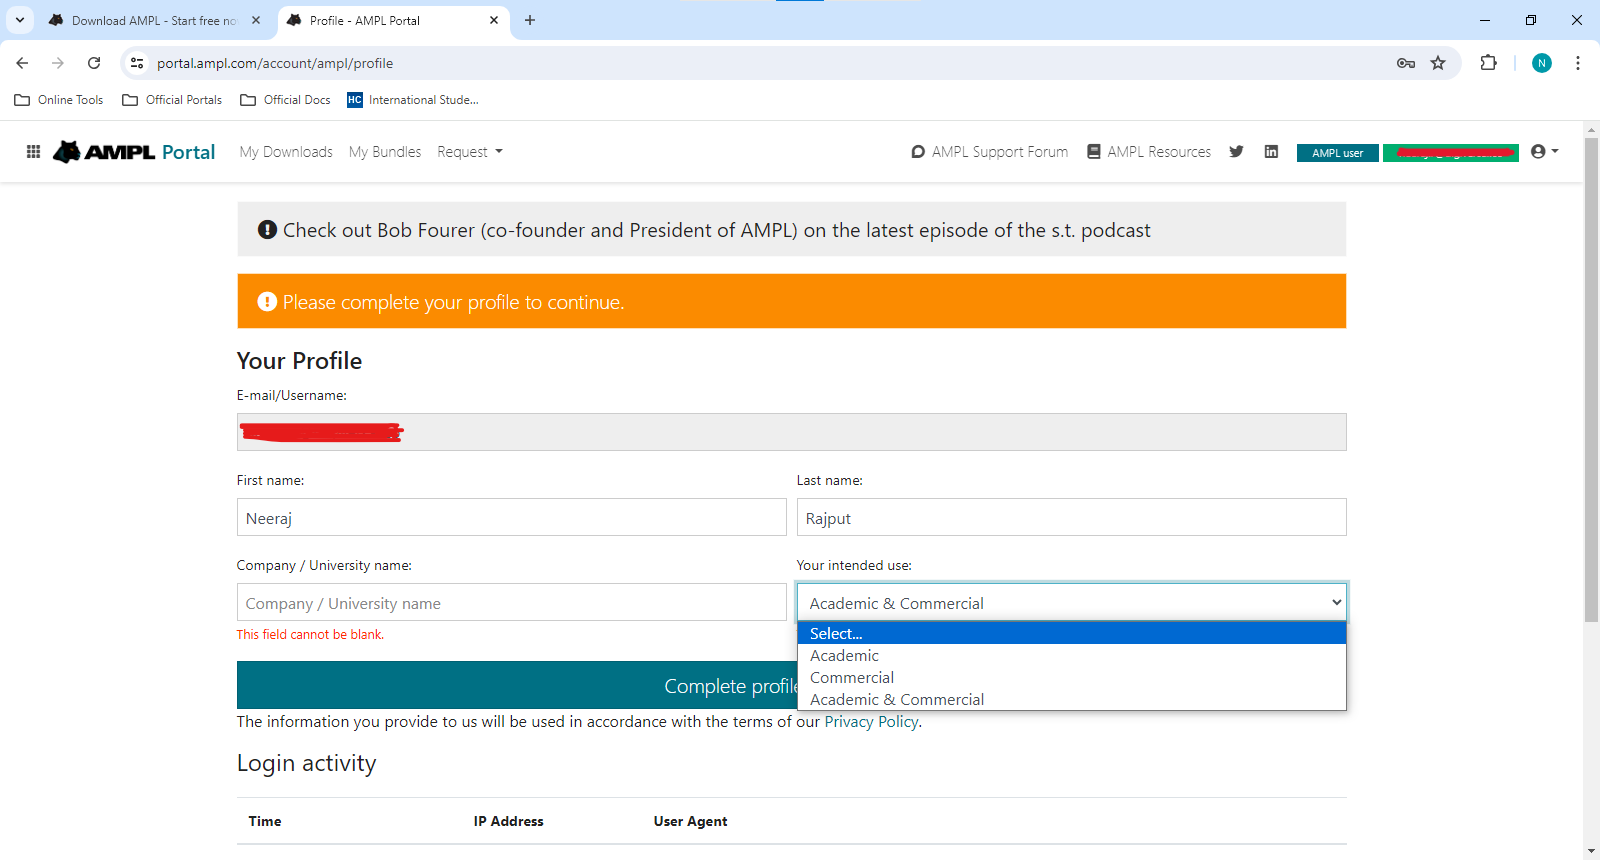Open AMPL Twitter page icon
The height and width of the screenshot is (860, 1600).
coord(1236,152)
